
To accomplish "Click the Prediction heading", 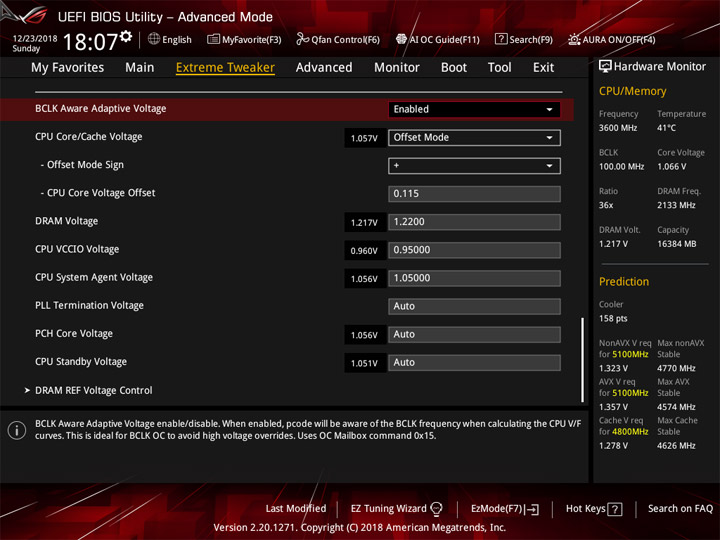I will pos(624,281).
